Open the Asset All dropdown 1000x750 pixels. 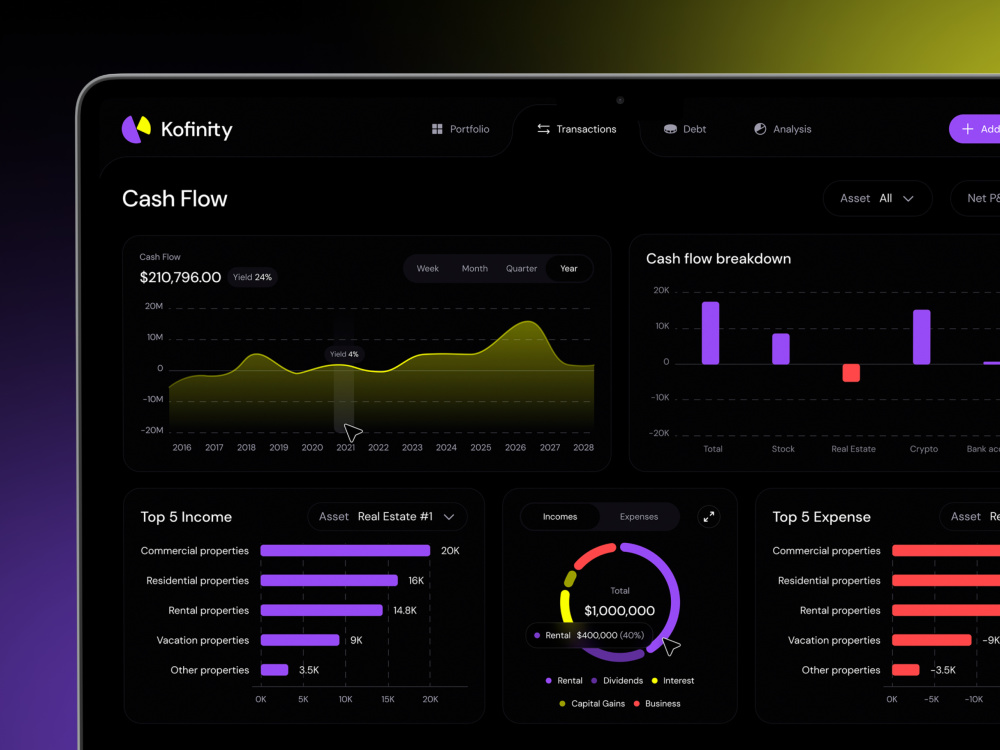(x=878, y=198)
